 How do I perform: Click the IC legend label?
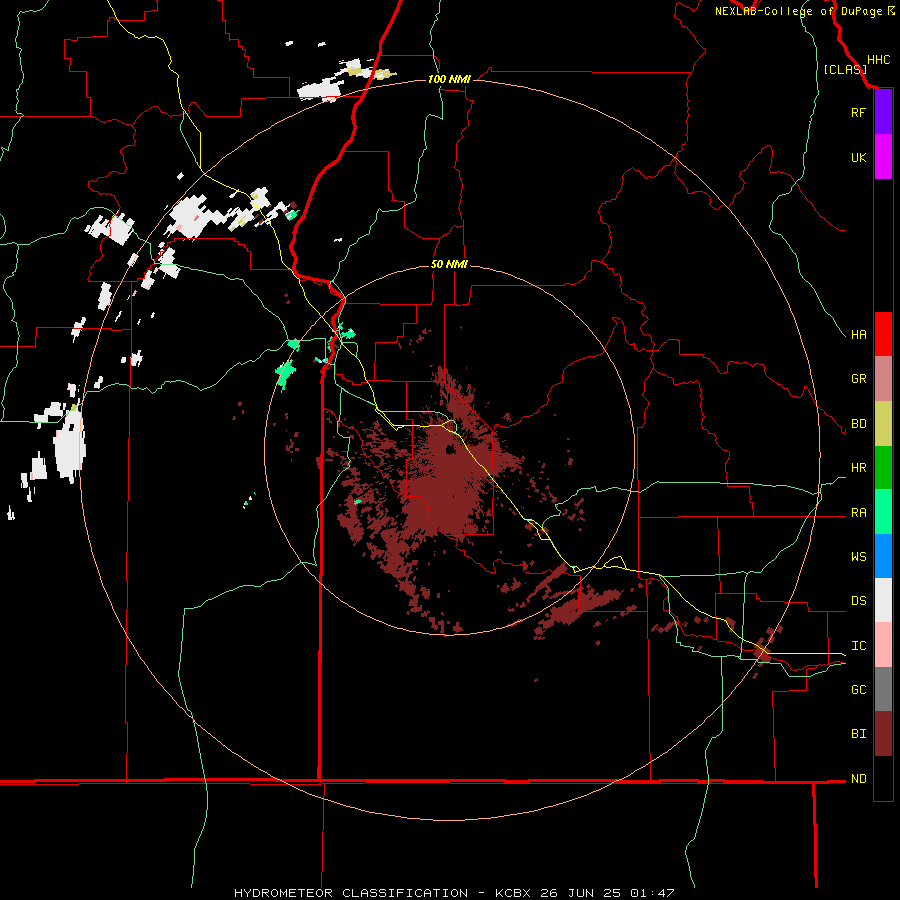(x=858, y=646)
